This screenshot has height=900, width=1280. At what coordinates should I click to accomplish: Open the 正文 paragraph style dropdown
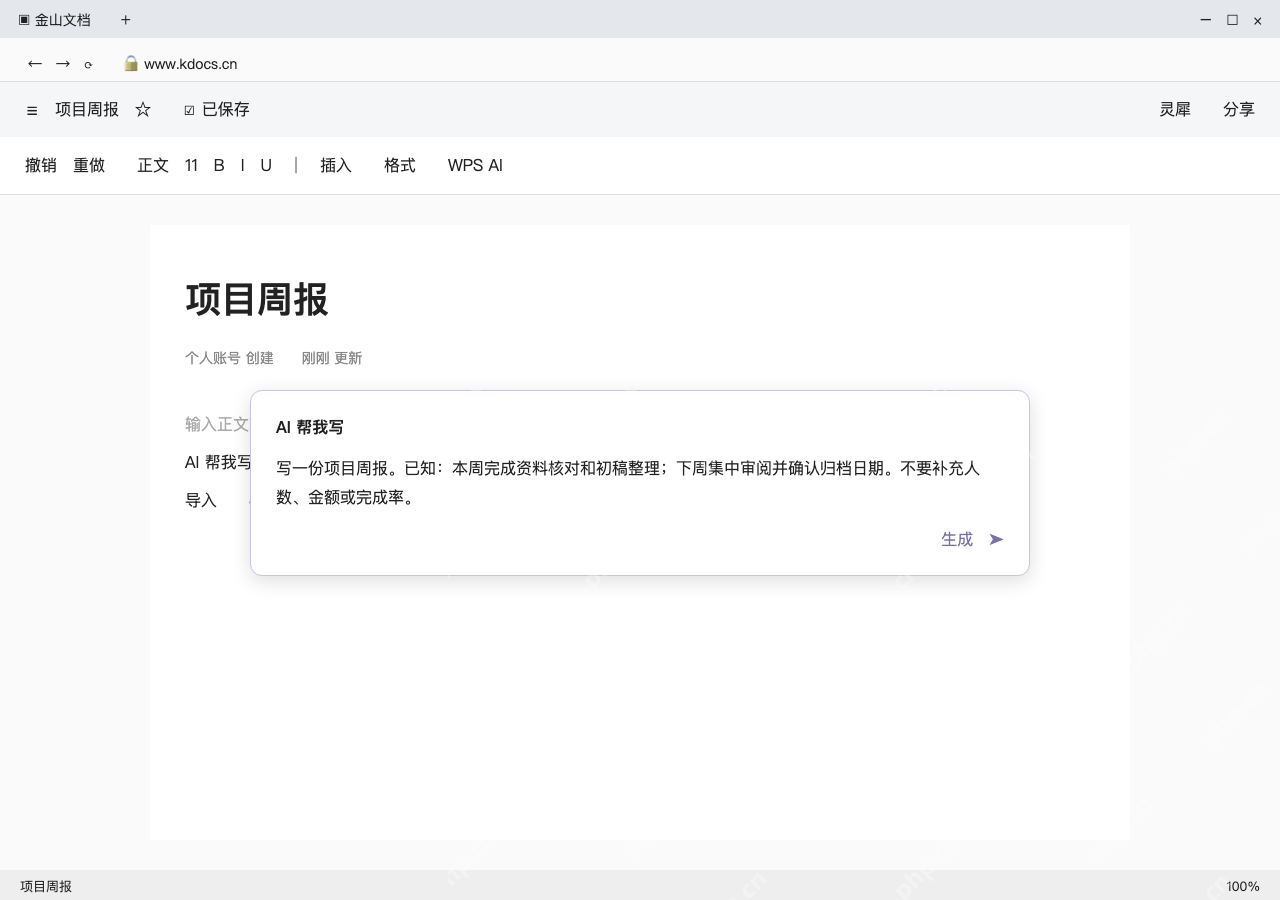(x=153, y=166)
